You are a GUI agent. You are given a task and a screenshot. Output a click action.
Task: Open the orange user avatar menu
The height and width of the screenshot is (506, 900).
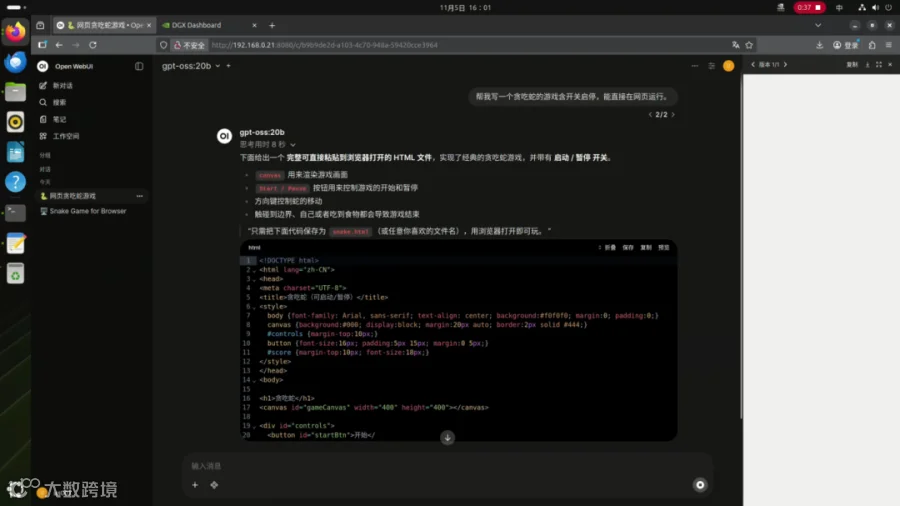click(x=728, y=66)
